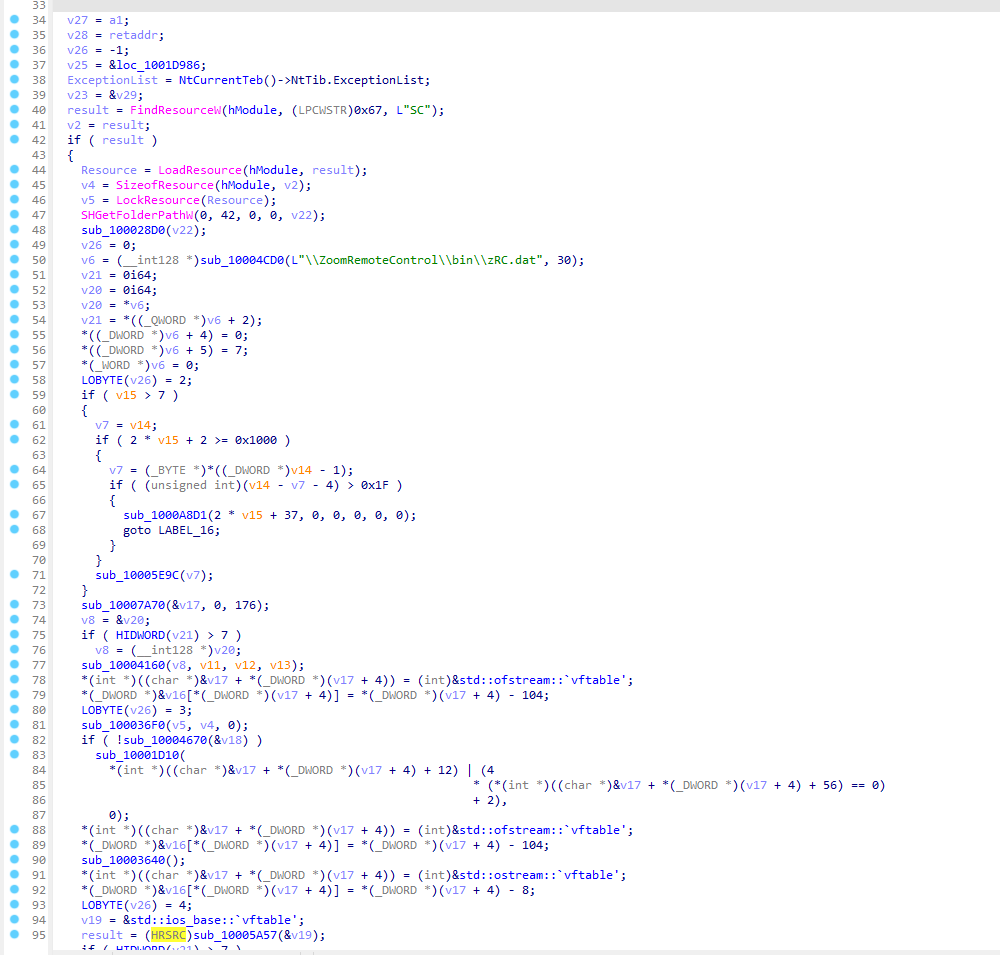The image size is (1000, 955).
Task: Toggle breakpoint on line 59 if statement
Action: coord(13,395)
